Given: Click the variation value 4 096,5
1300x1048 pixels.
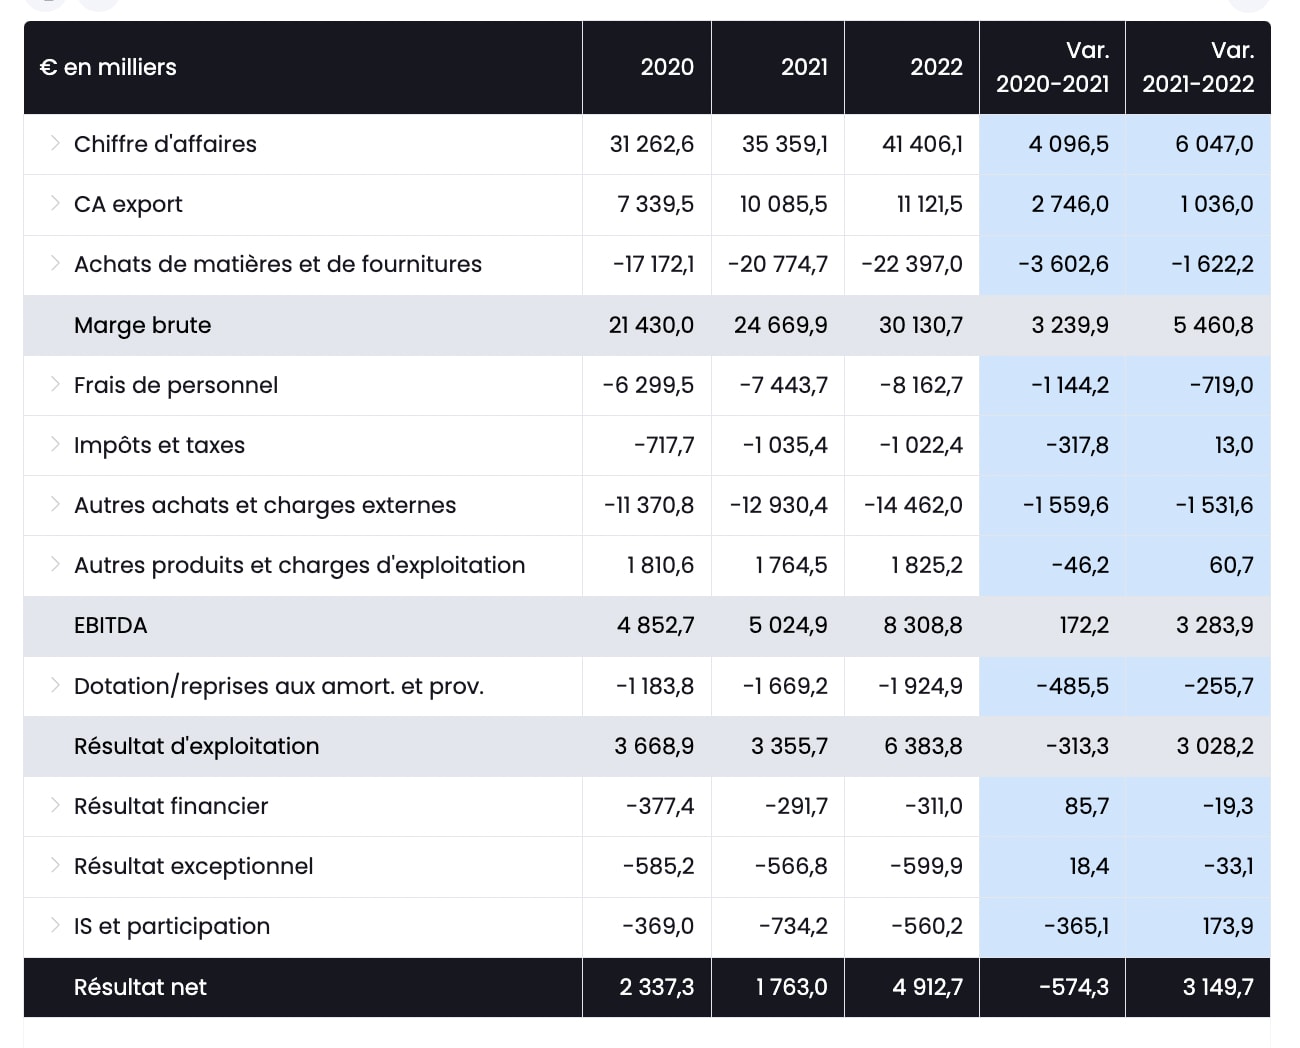Looking at the screenshot, I should coord(1068,144).
